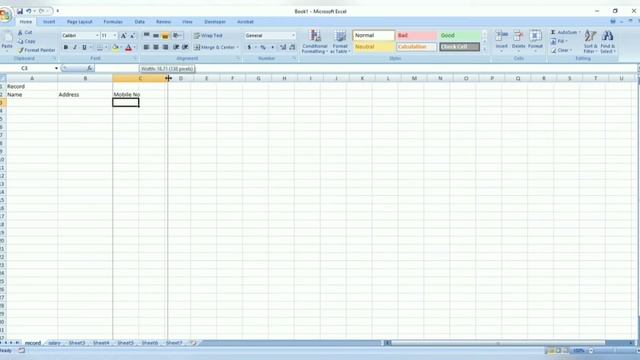Center text horizontally
This screenshot has height=360, width=640.
point(156,47)
